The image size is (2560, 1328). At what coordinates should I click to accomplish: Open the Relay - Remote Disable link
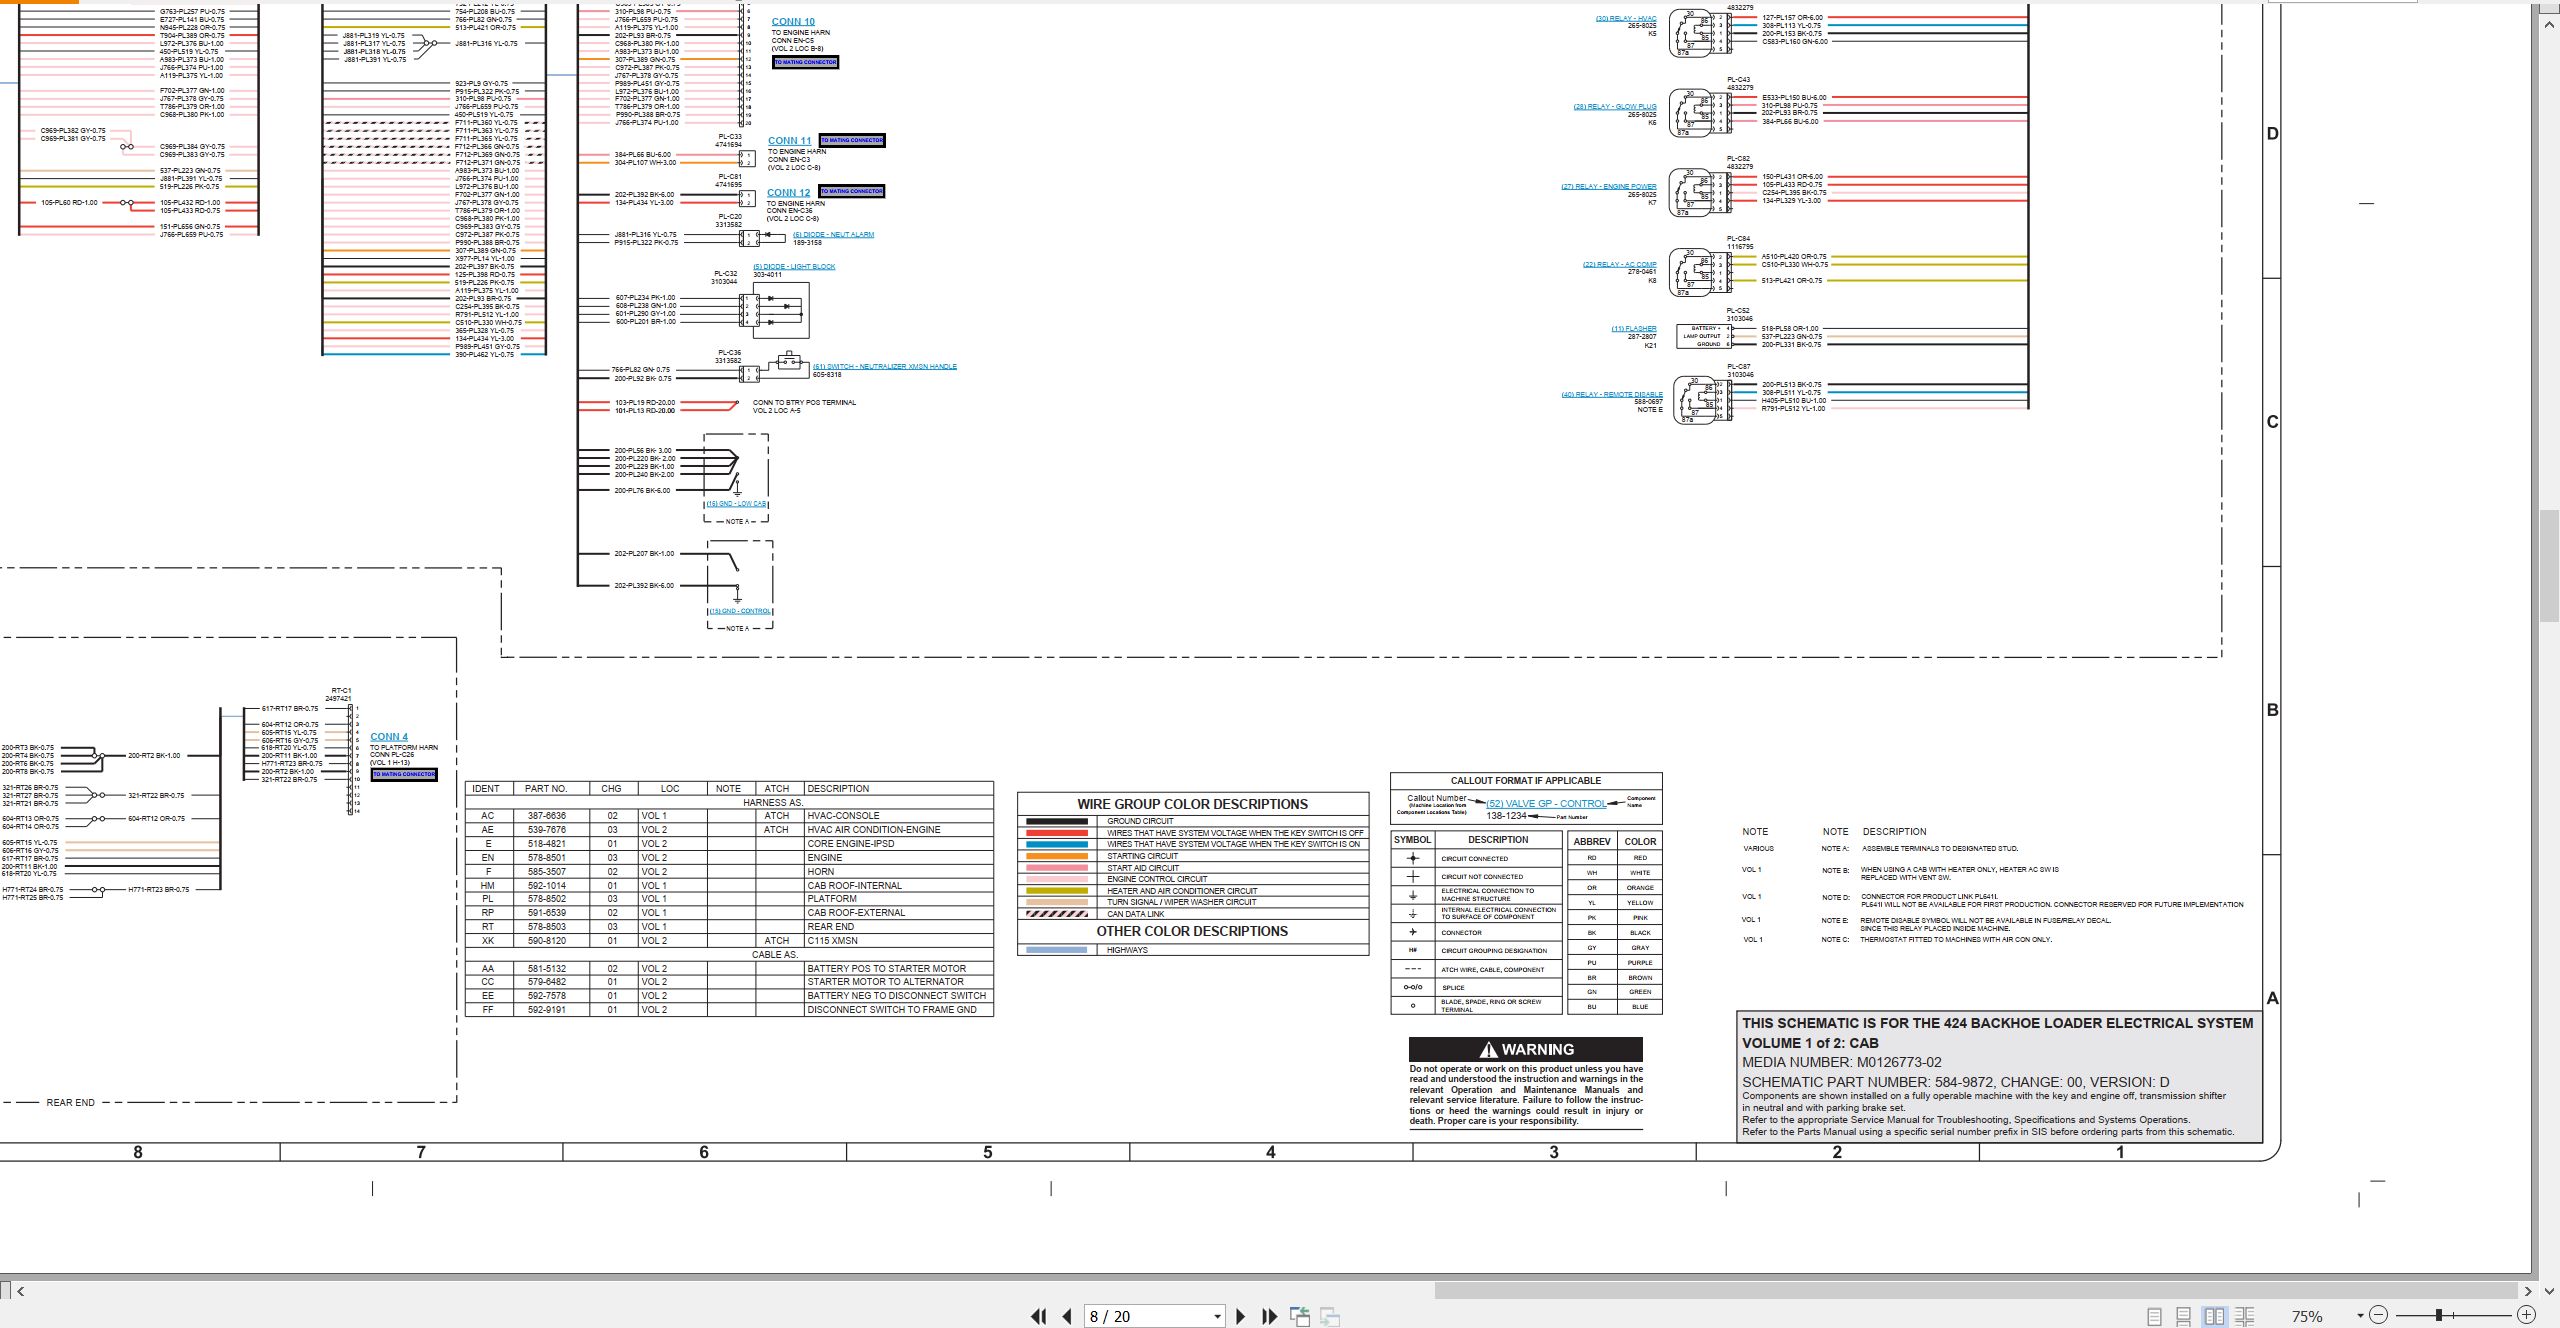(1612, 395)
